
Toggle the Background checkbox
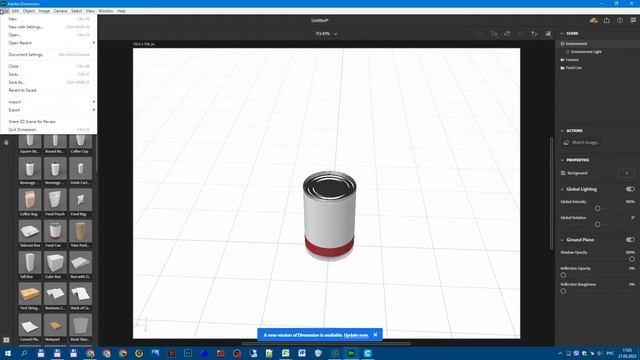point(563,173)
